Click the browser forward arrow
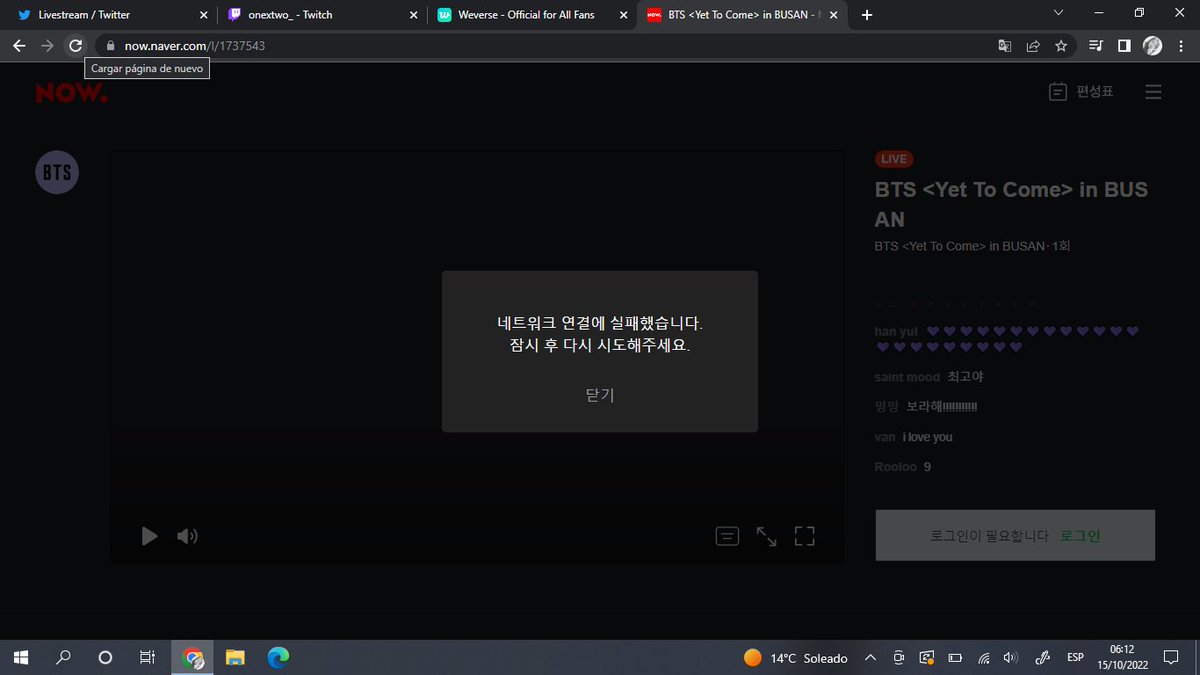The height and width of the screenshot is (675, 1200). point(47,46)
